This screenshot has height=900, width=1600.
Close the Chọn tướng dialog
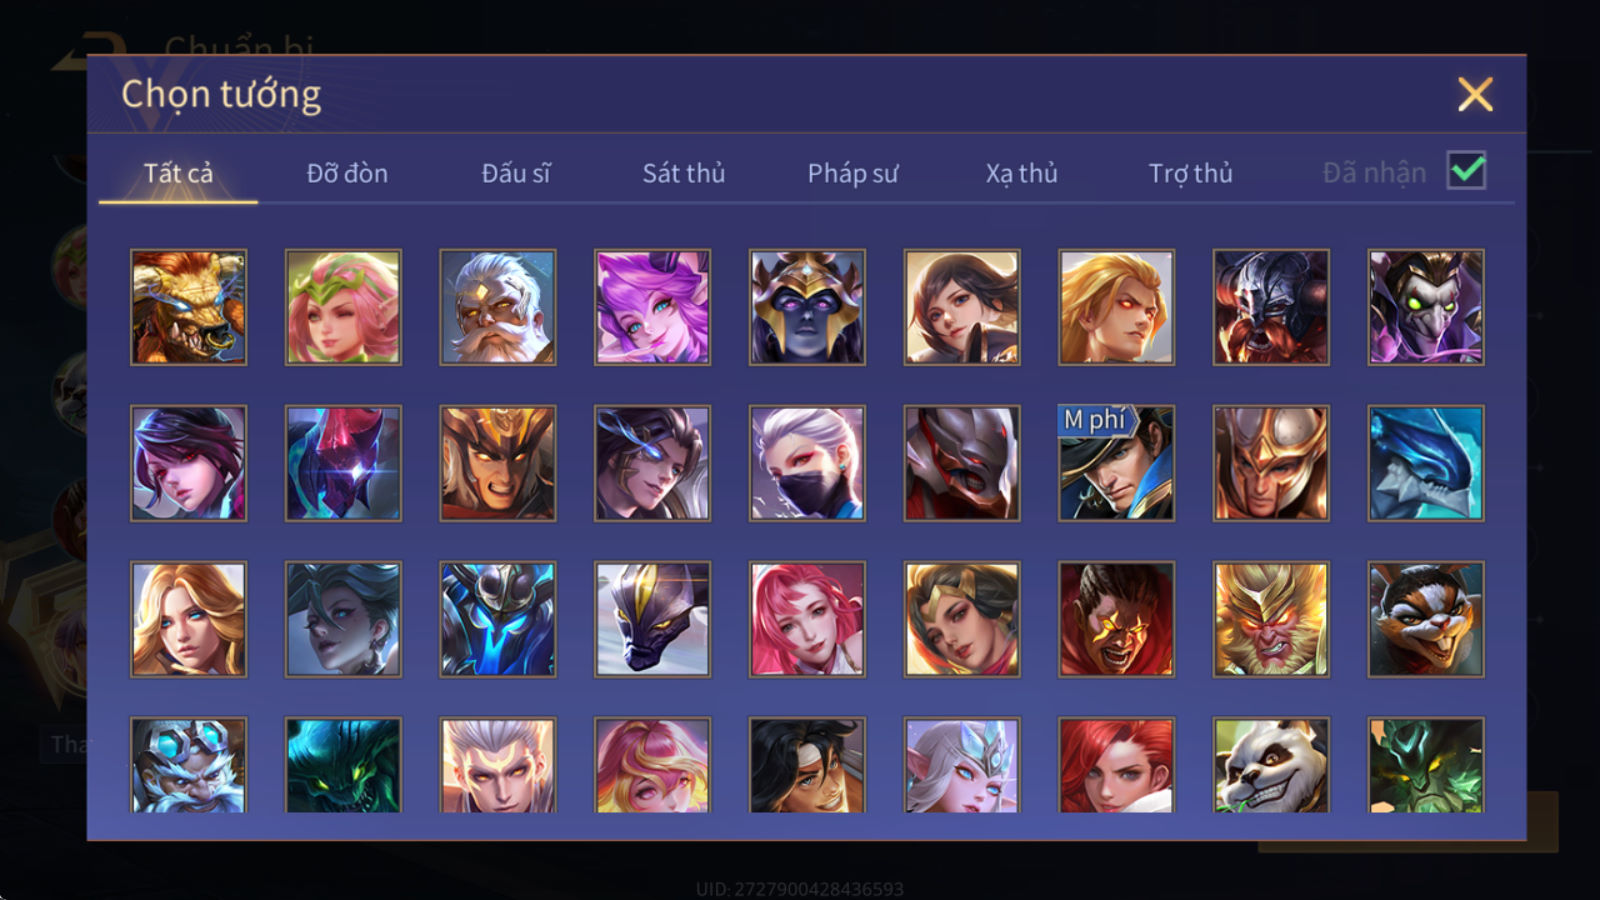[x=1475, y=94]
